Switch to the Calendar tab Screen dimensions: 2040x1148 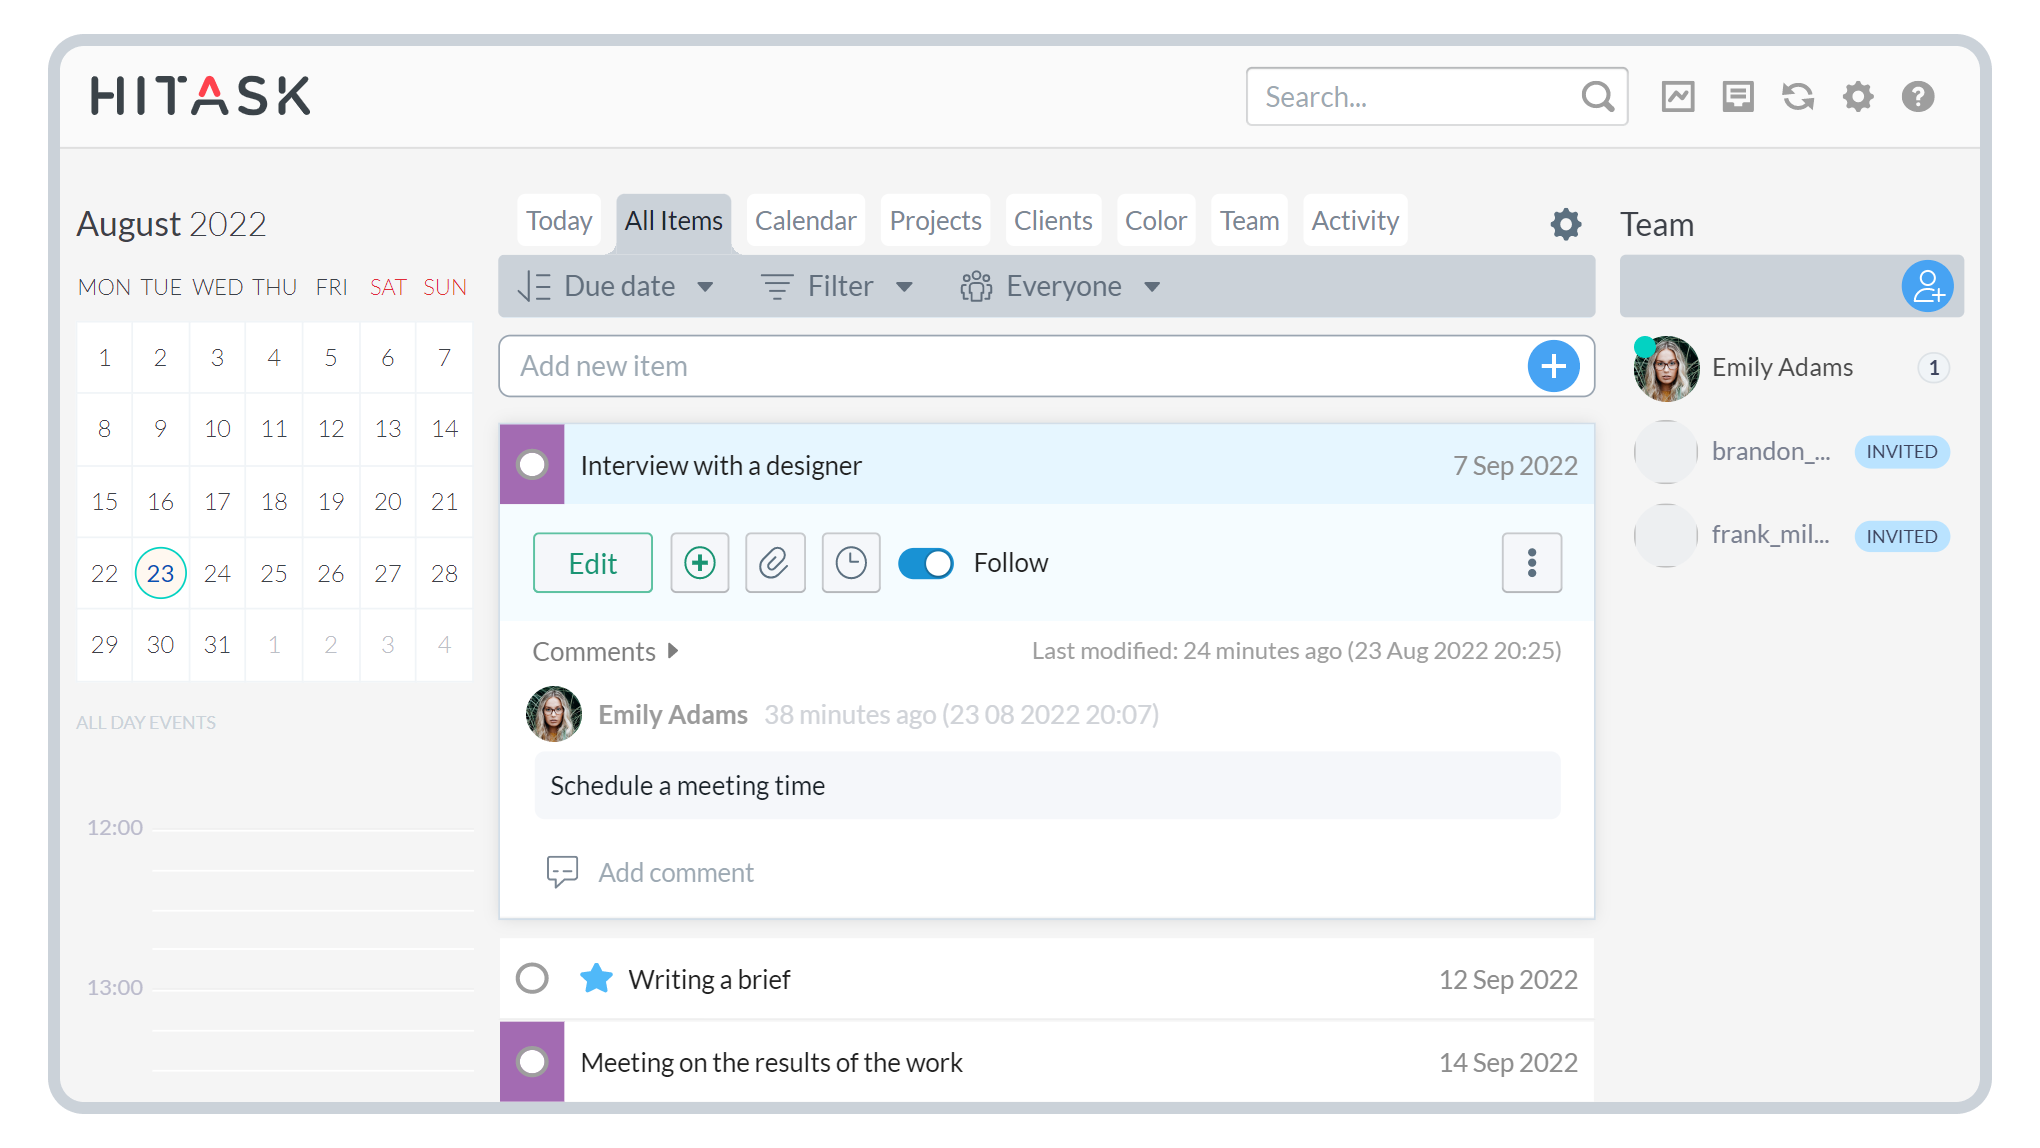click(x=805, y=221)
